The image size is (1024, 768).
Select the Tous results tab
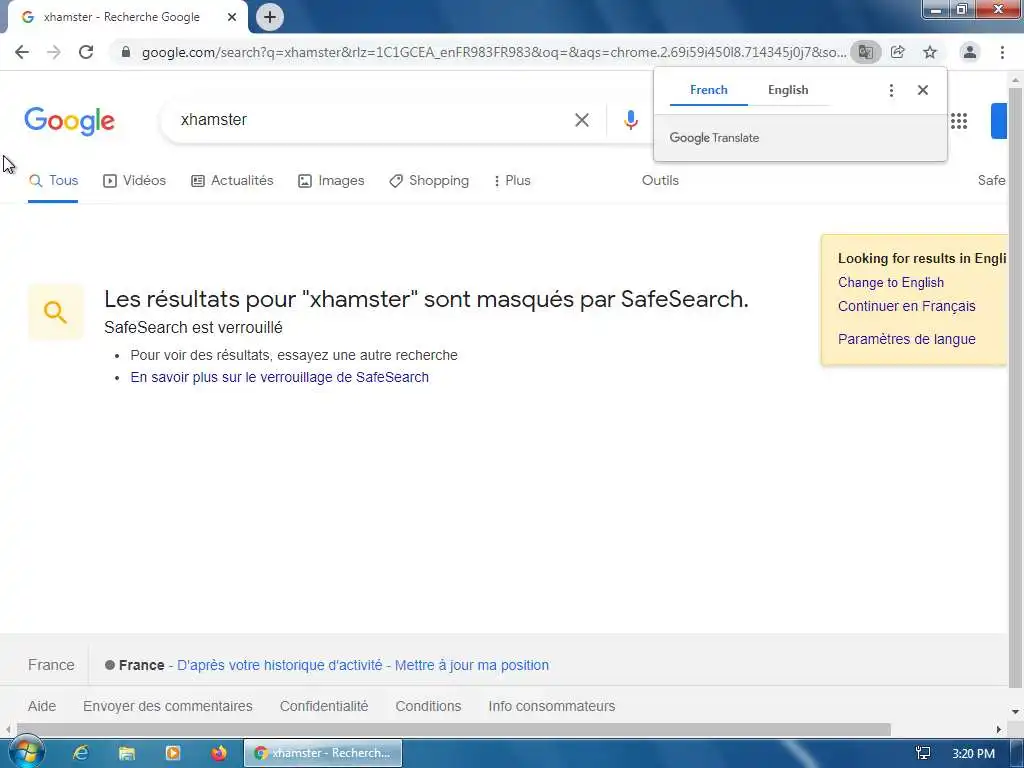coord(54,181)
